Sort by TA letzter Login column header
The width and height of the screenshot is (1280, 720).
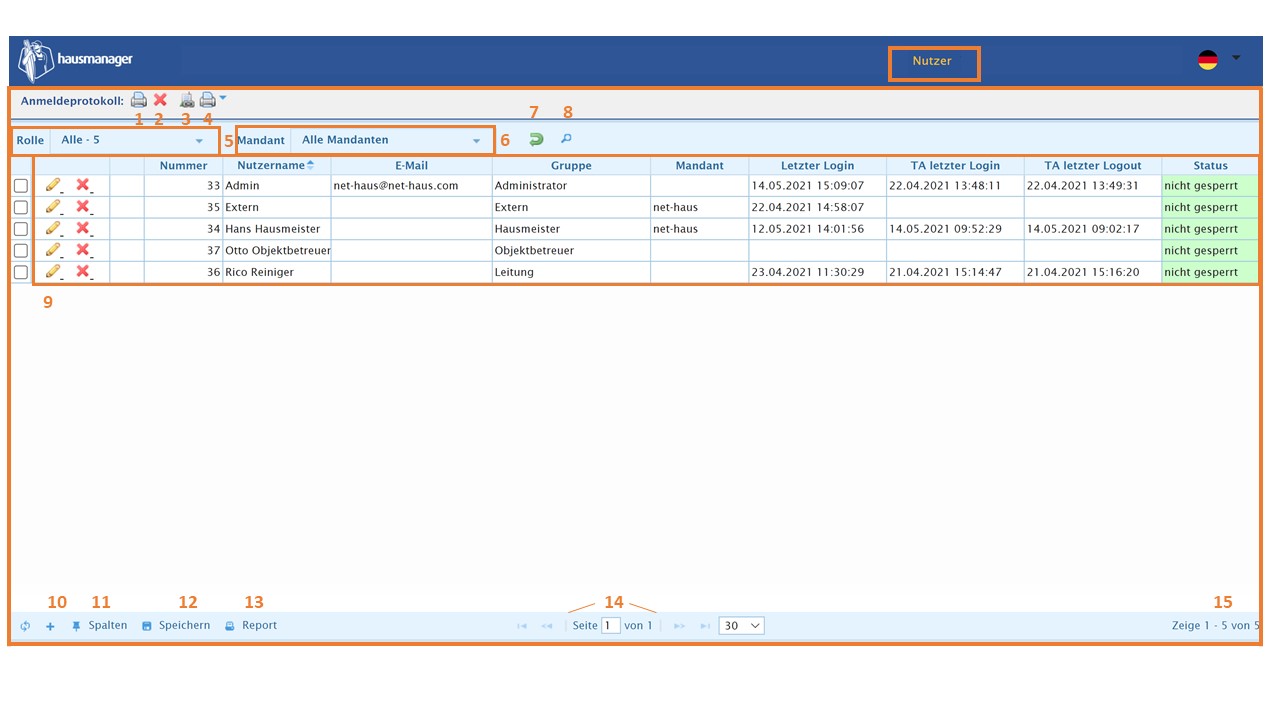[955, 166]
